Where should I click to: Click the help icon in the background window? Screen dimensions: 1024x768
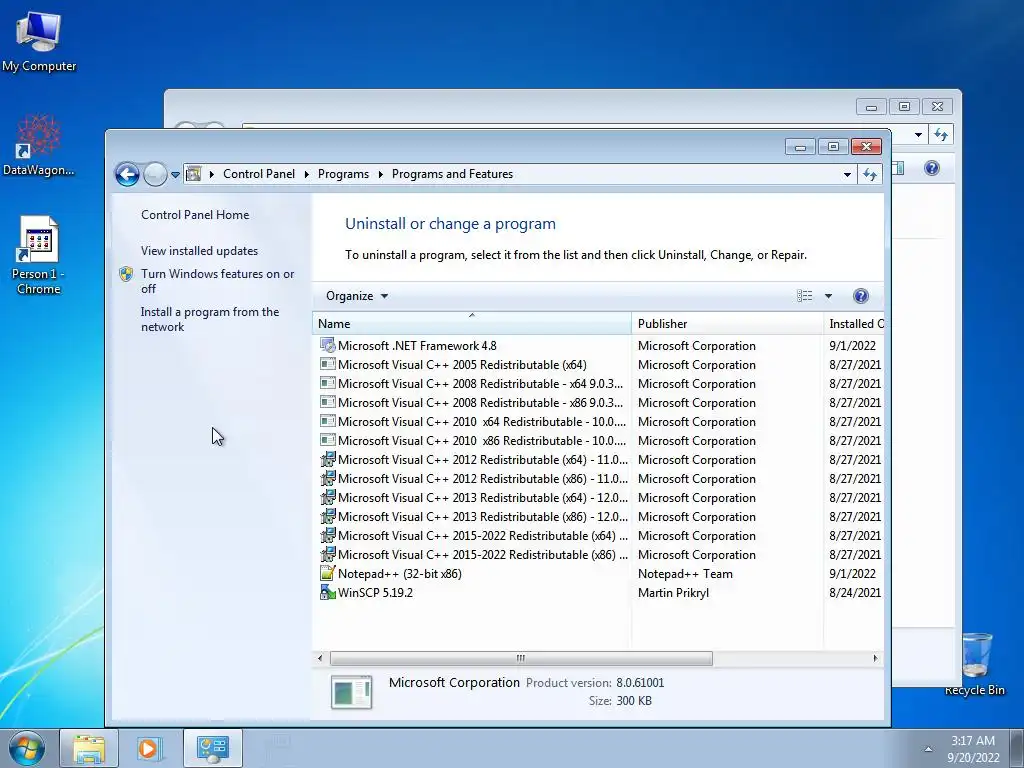[932, 168]
